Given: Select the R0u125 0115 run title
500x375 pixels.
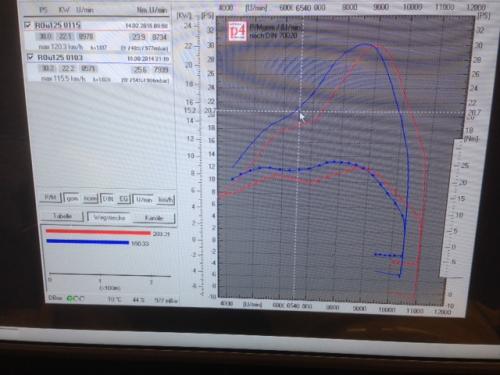Looking at the screenshot, I should (x=58, y=25).
